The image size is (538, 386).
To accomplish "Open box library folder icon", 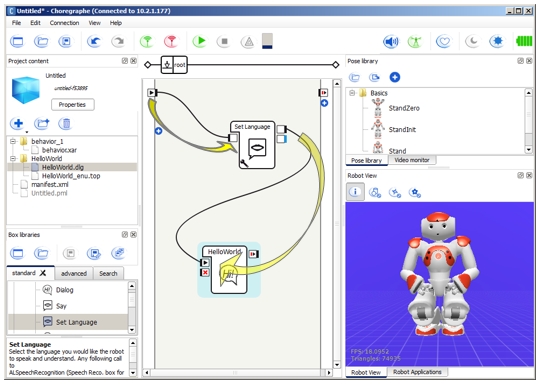I will click(41, 254).
